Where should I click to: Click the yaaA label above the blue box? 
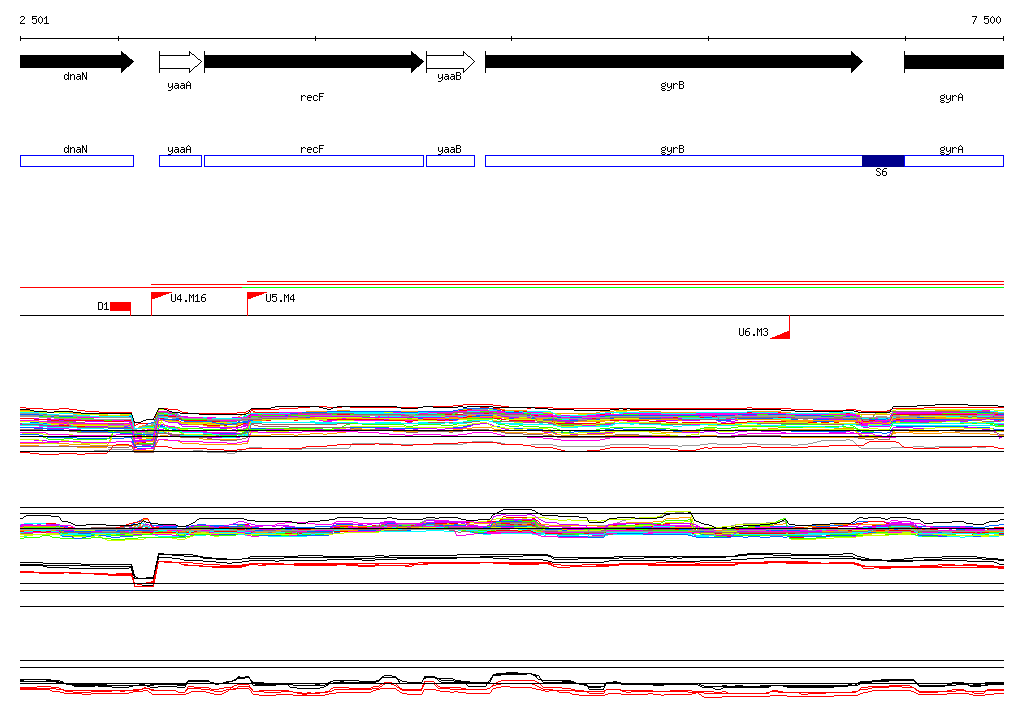tap(180, 149)
